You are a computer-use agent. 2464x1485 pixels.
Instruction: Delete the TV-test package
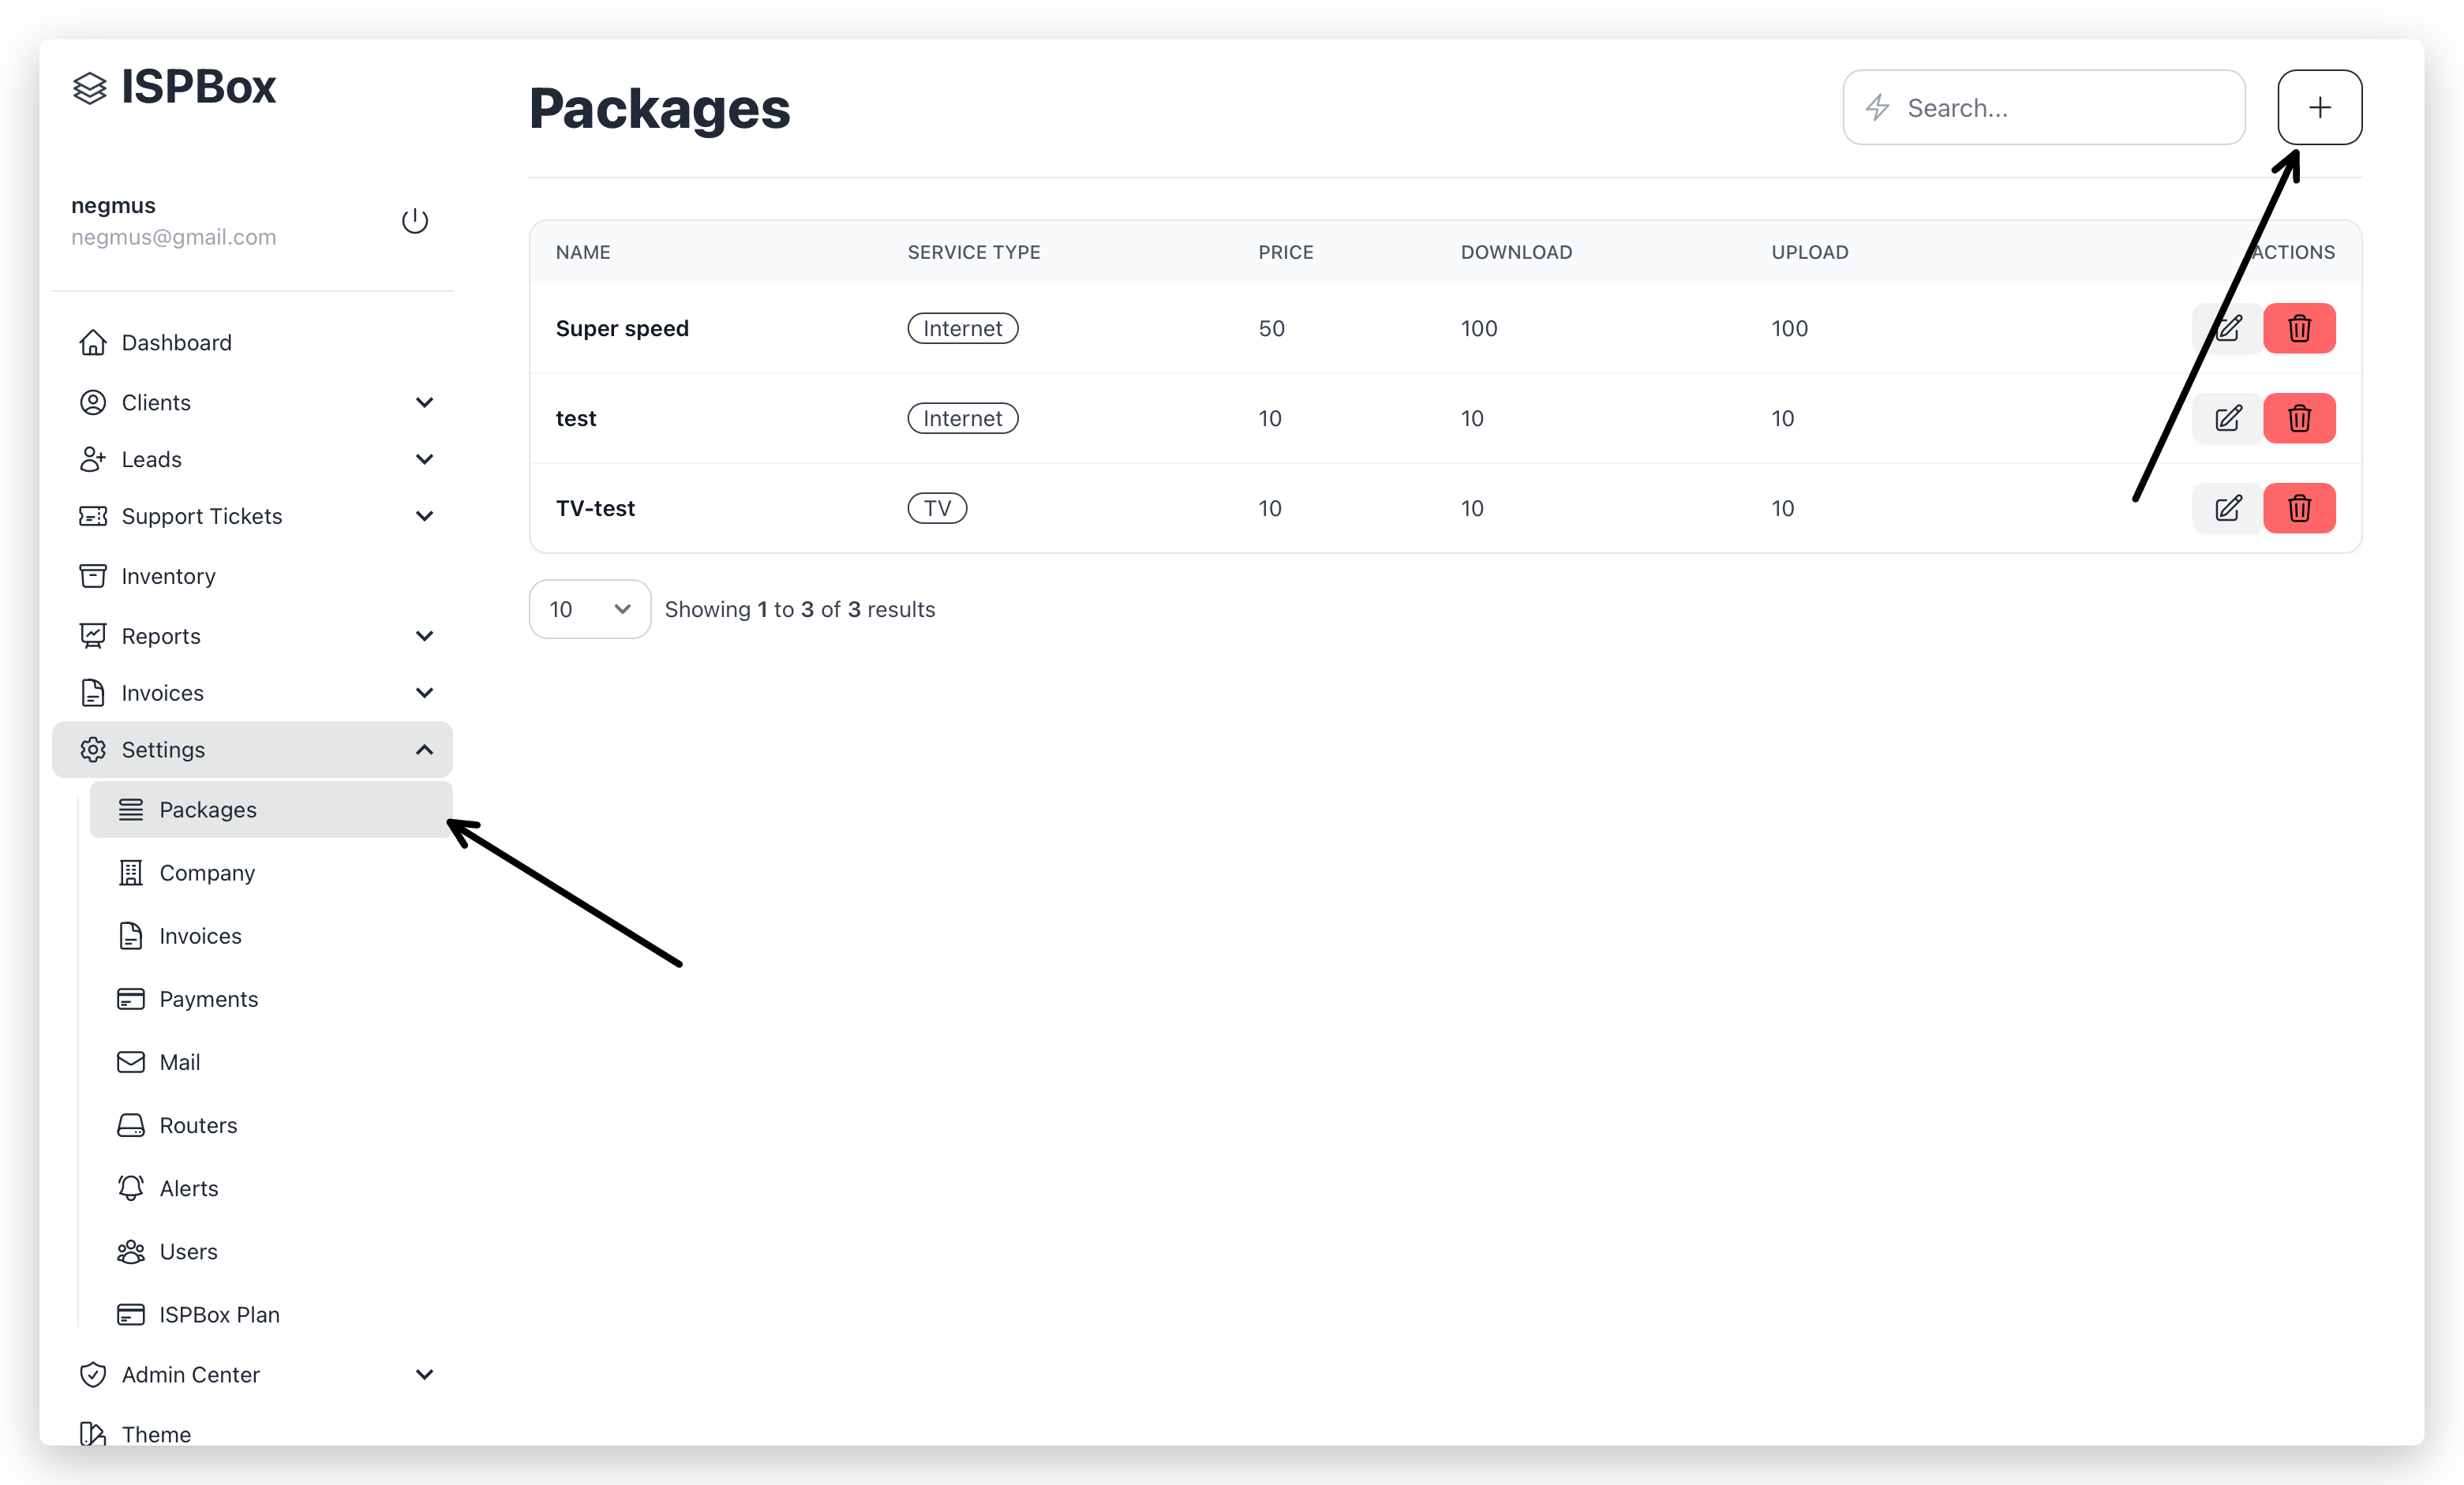[x=2299, y=508]
